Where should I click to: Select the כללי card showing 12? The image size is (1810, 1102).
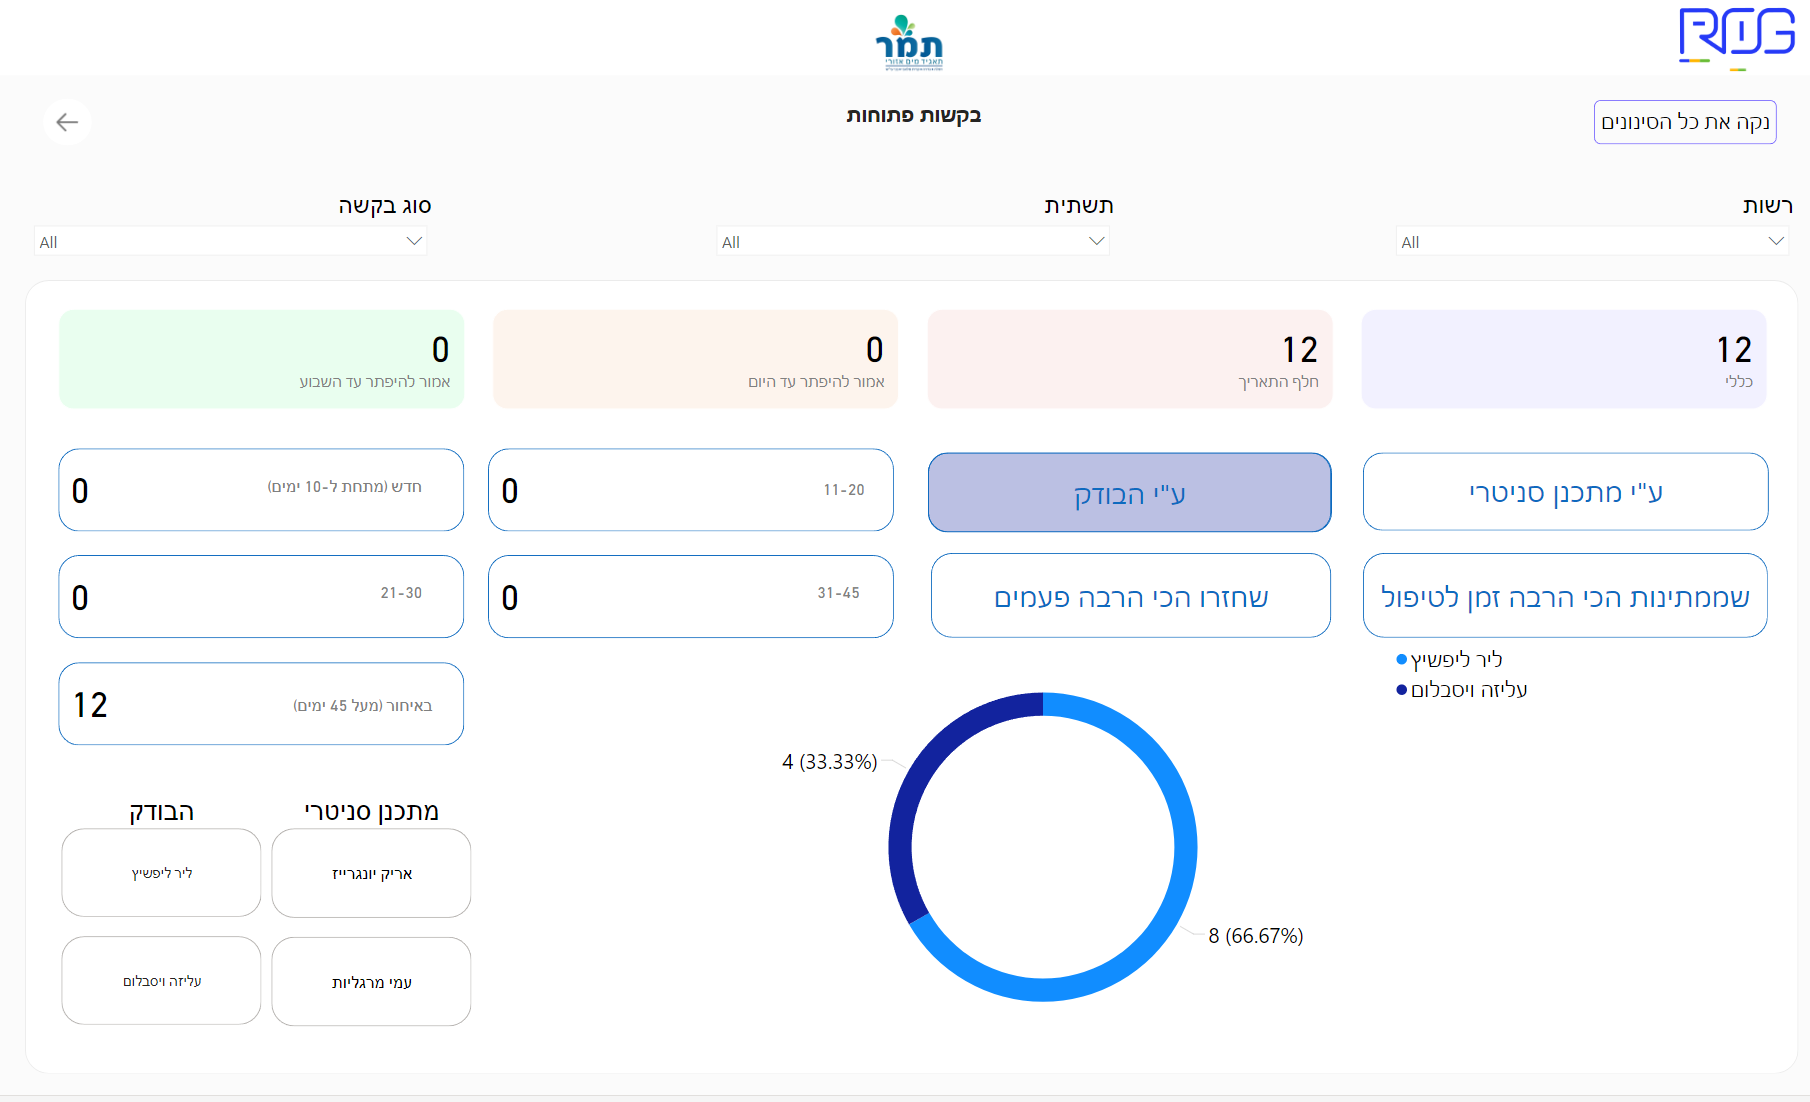[x=1564, y=359]
